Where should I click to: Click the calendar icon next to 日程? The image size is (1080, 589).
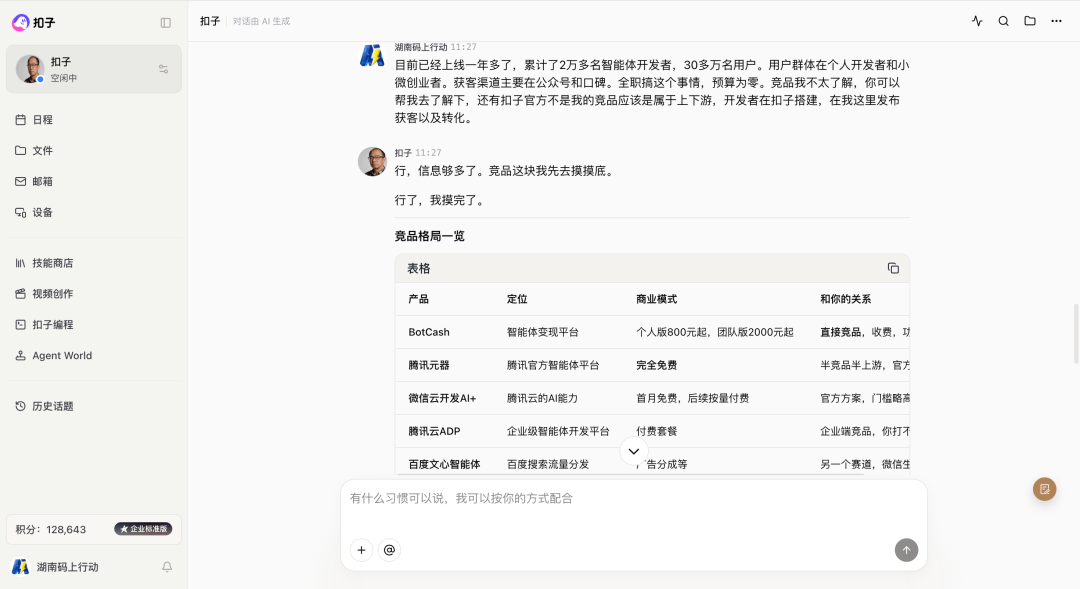coord(21,120)
